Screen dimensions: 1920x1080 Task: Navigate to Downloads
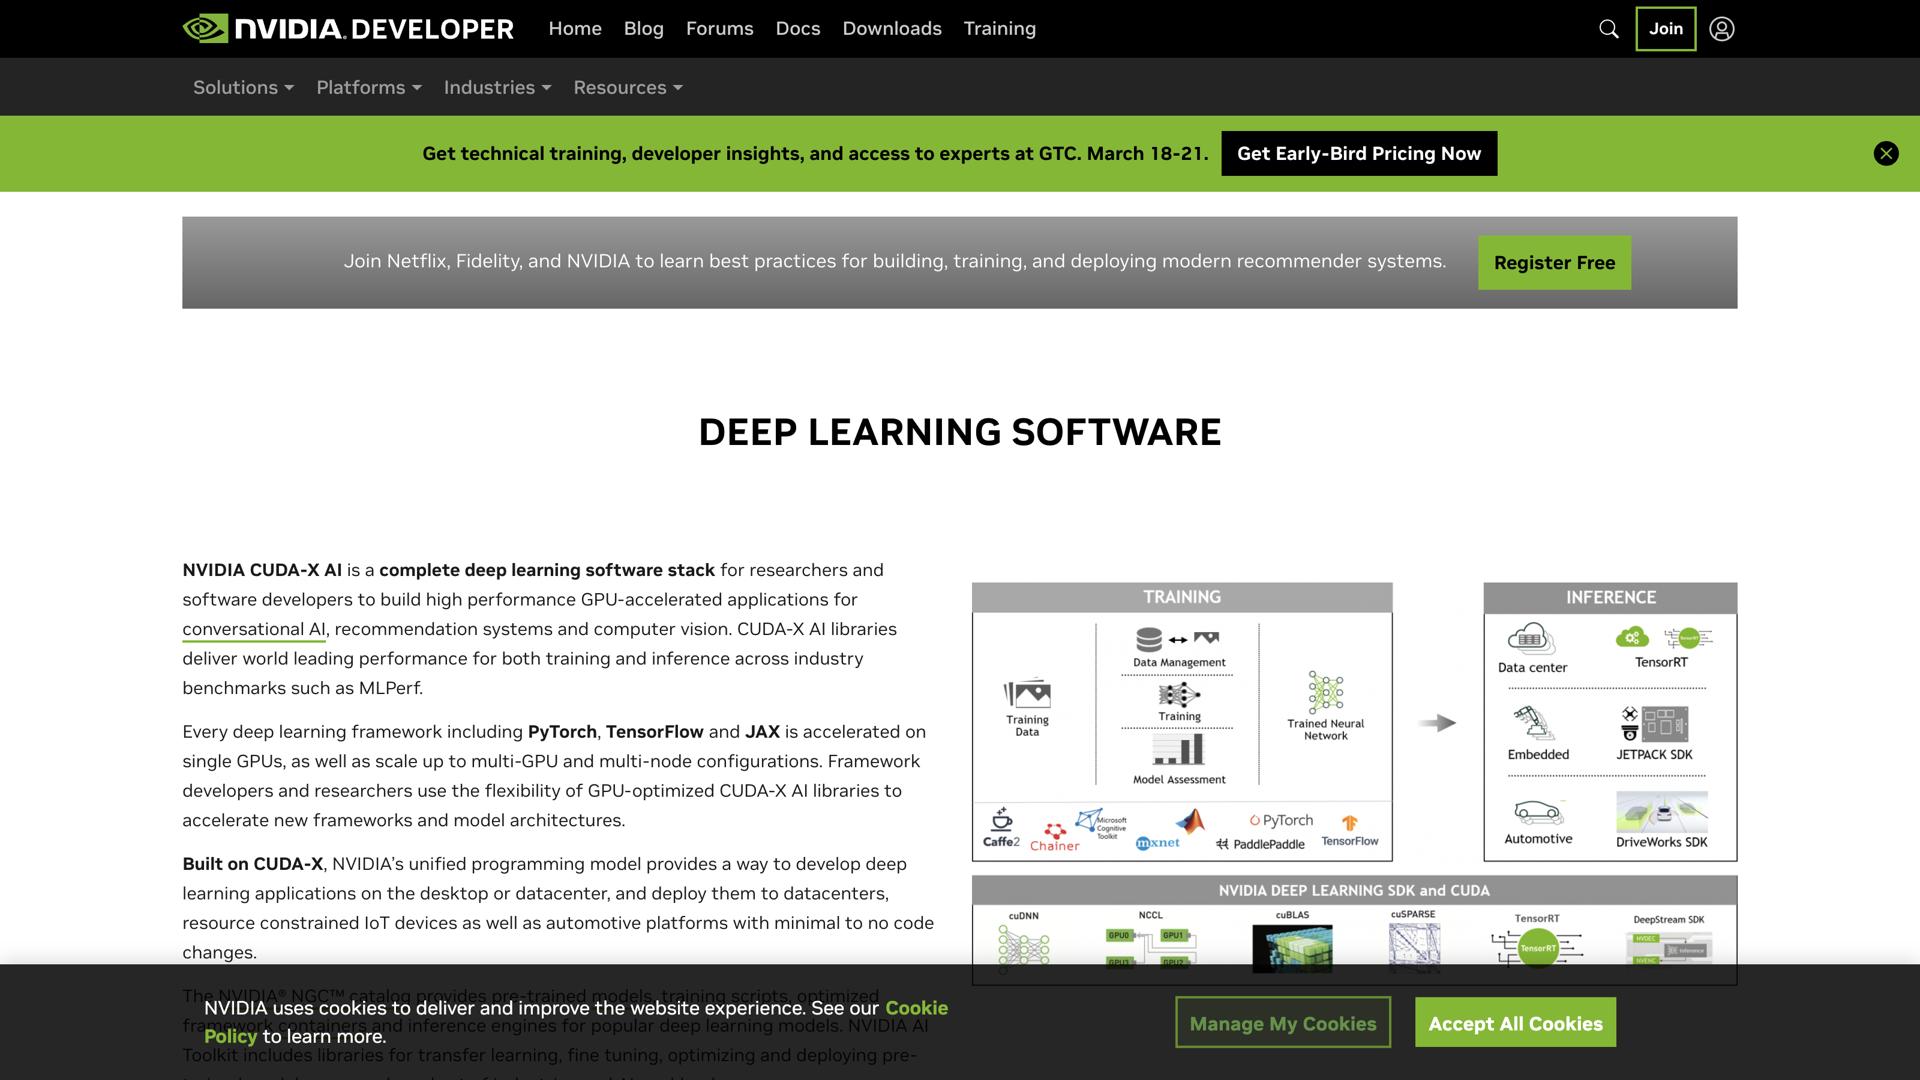(x=891, y=28)
